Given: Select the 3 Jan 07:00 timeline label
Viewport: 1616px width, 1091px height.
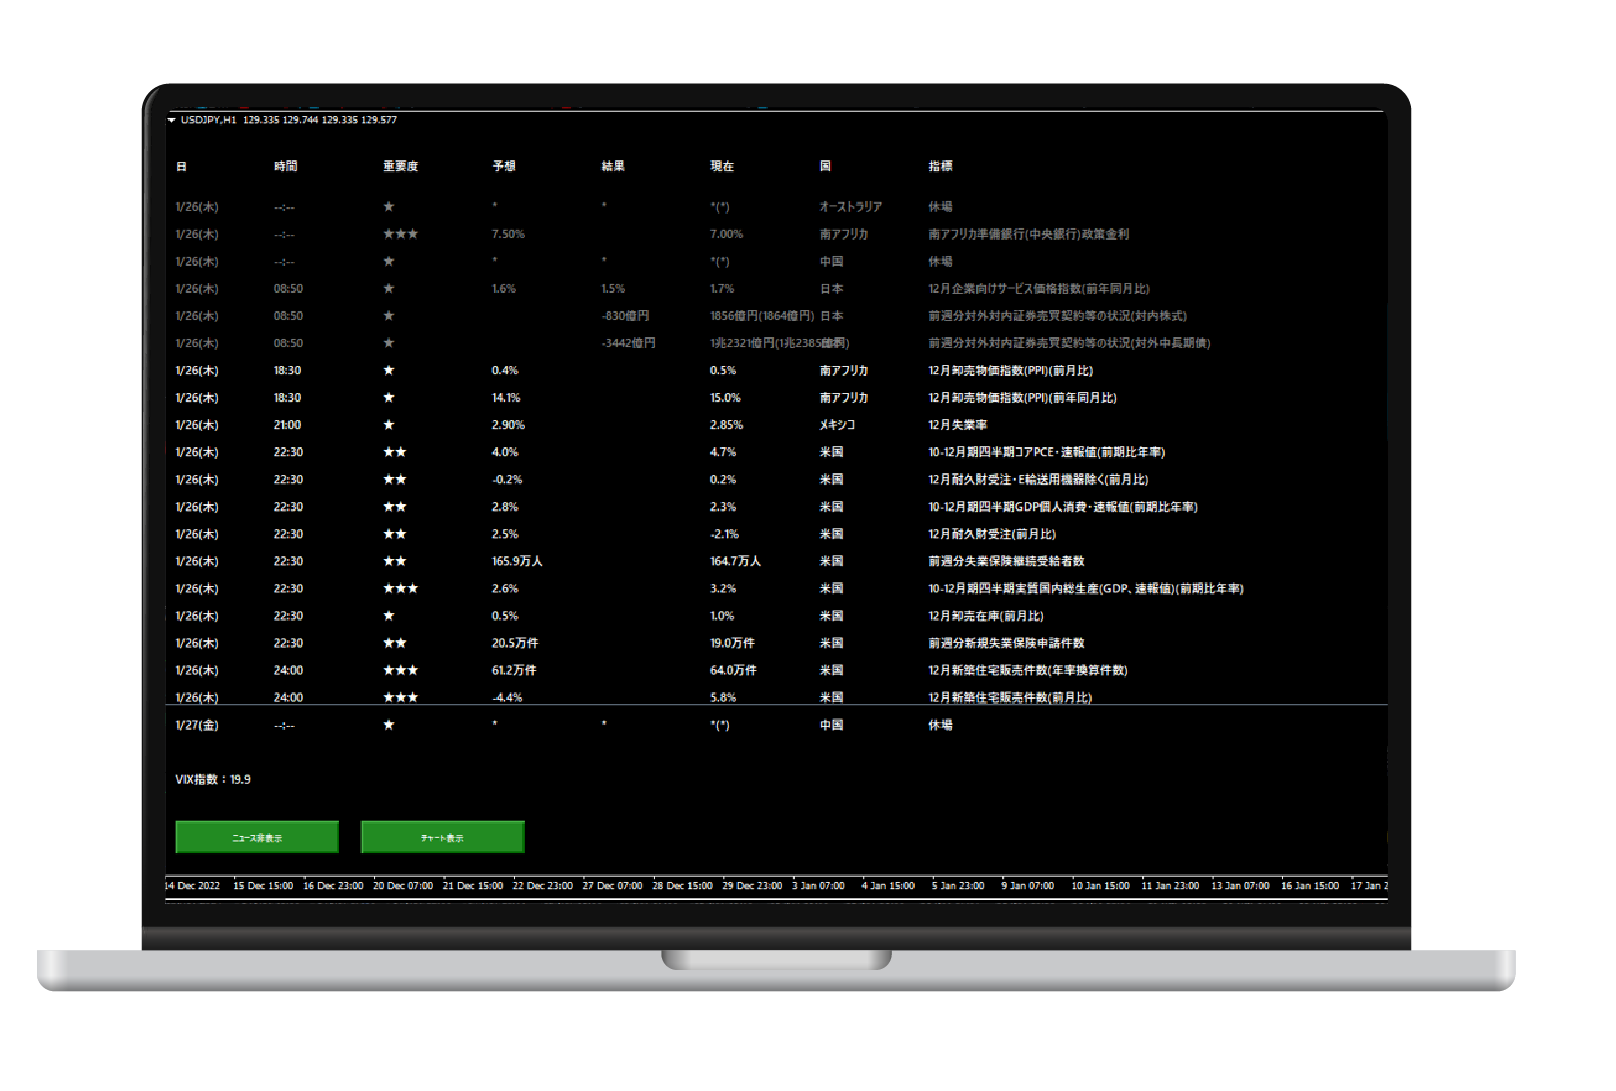Looking at the screenshot, I should pyautogui.click(x=818, y=886).
